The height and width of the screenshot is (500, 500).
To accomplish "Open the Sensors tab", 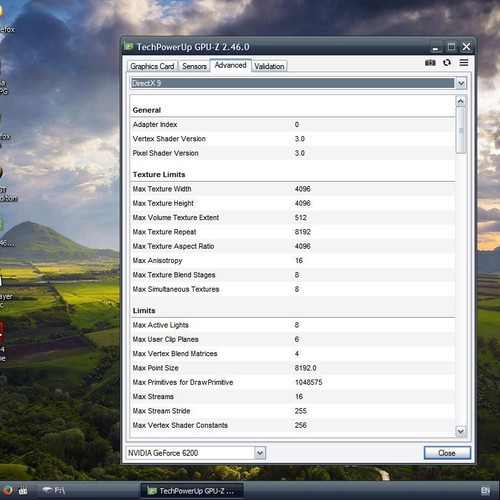I will tap(194, 66).
